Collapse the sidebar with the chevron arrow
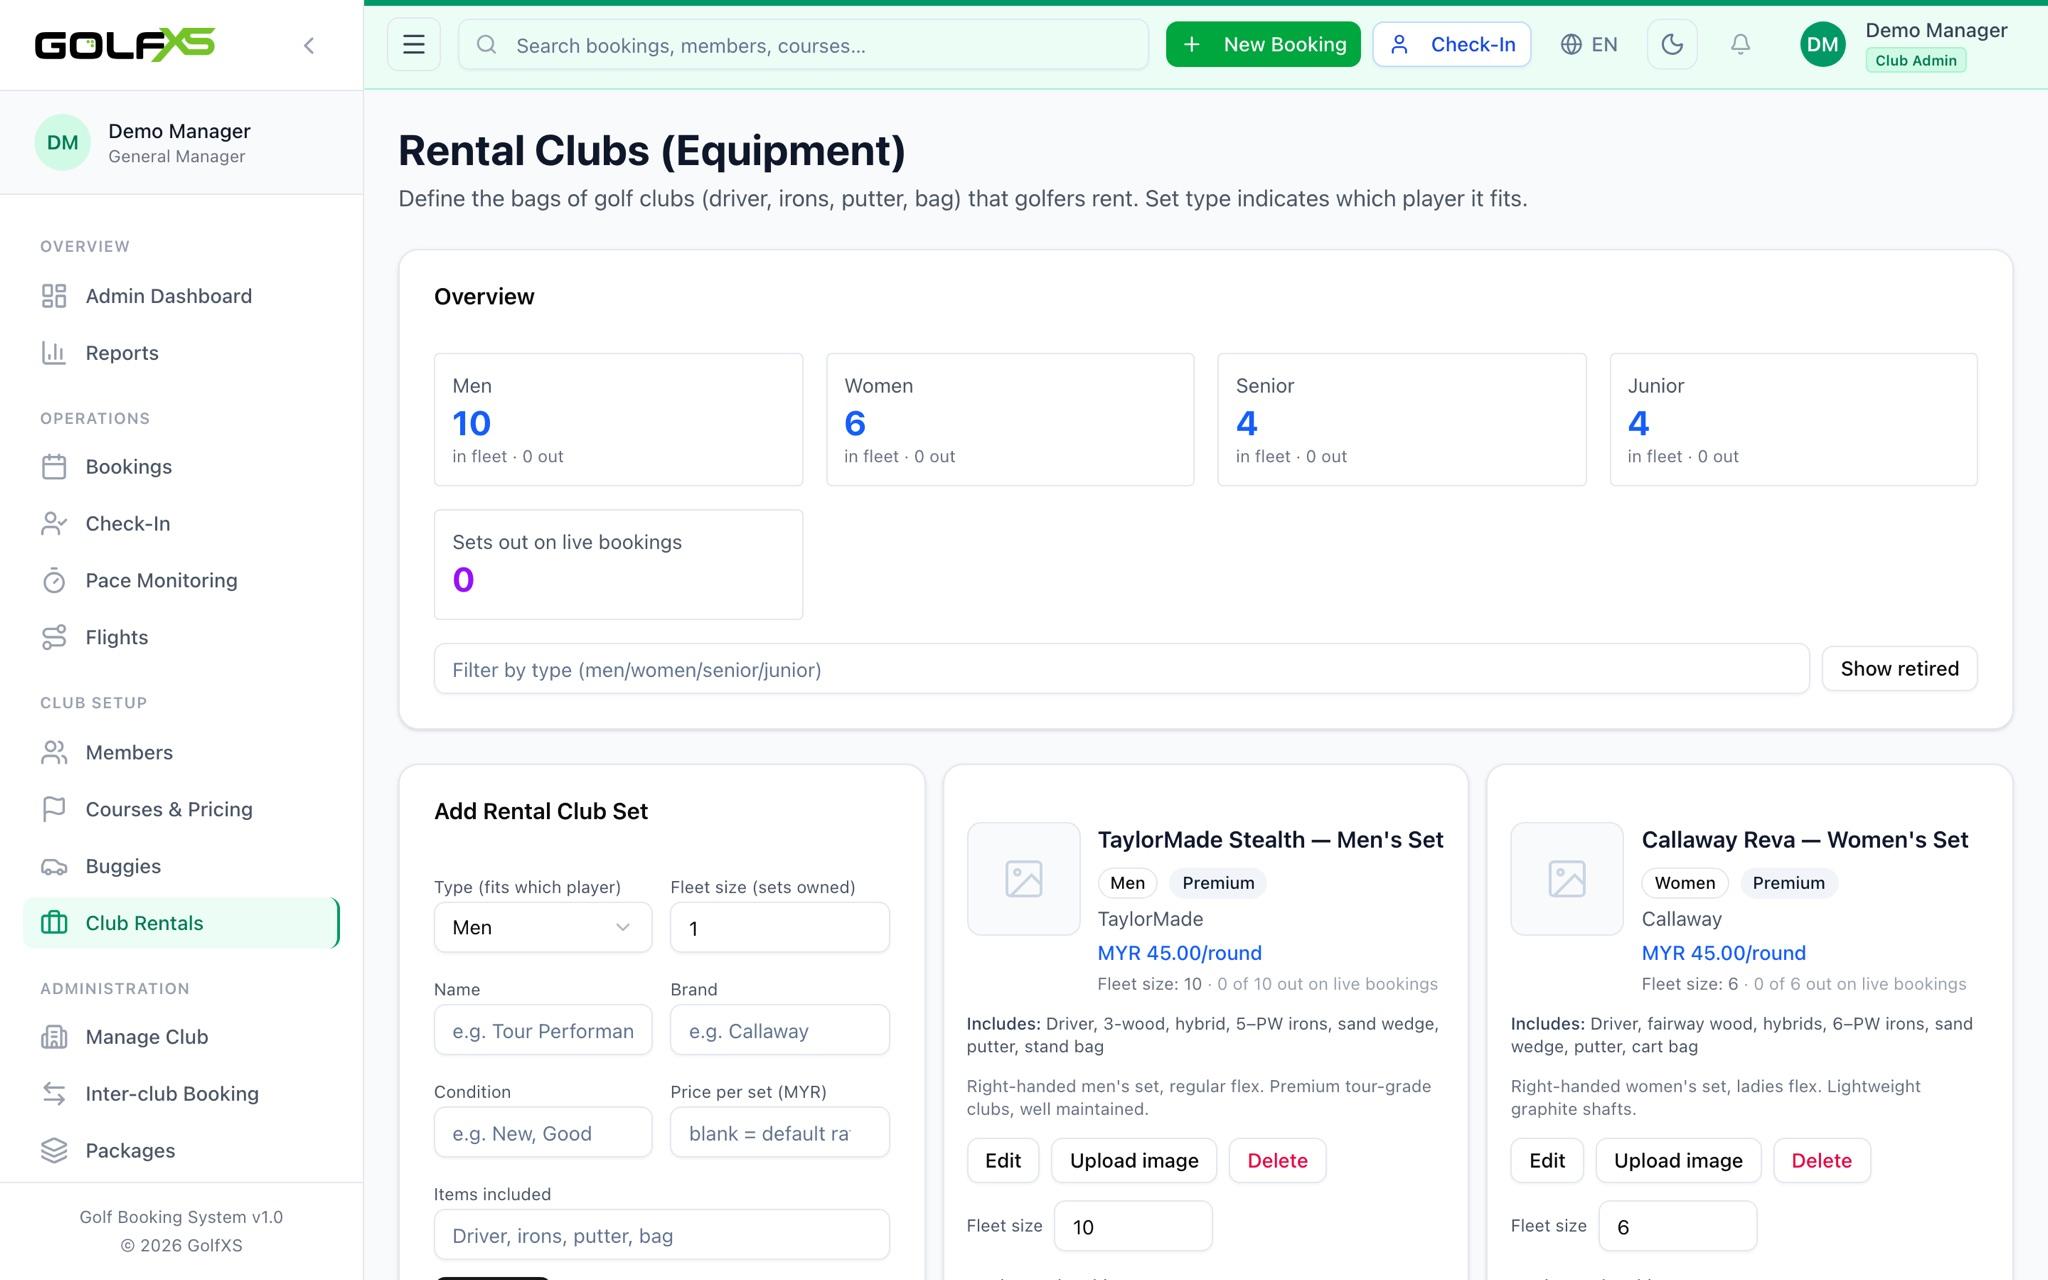The height and width of the screenshot is (1280, 2048). (309, 45)
